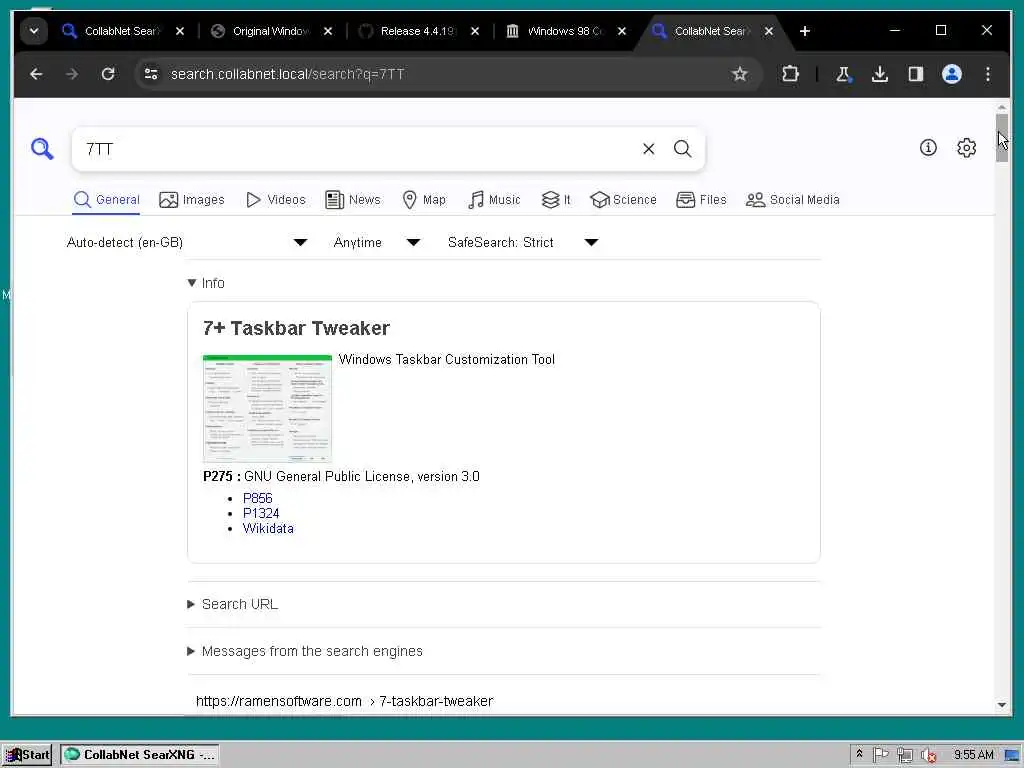Image resolution: width=1024 pixels, height=768 pixels.
Task: Select the News search category
Action: coord(353,200)
